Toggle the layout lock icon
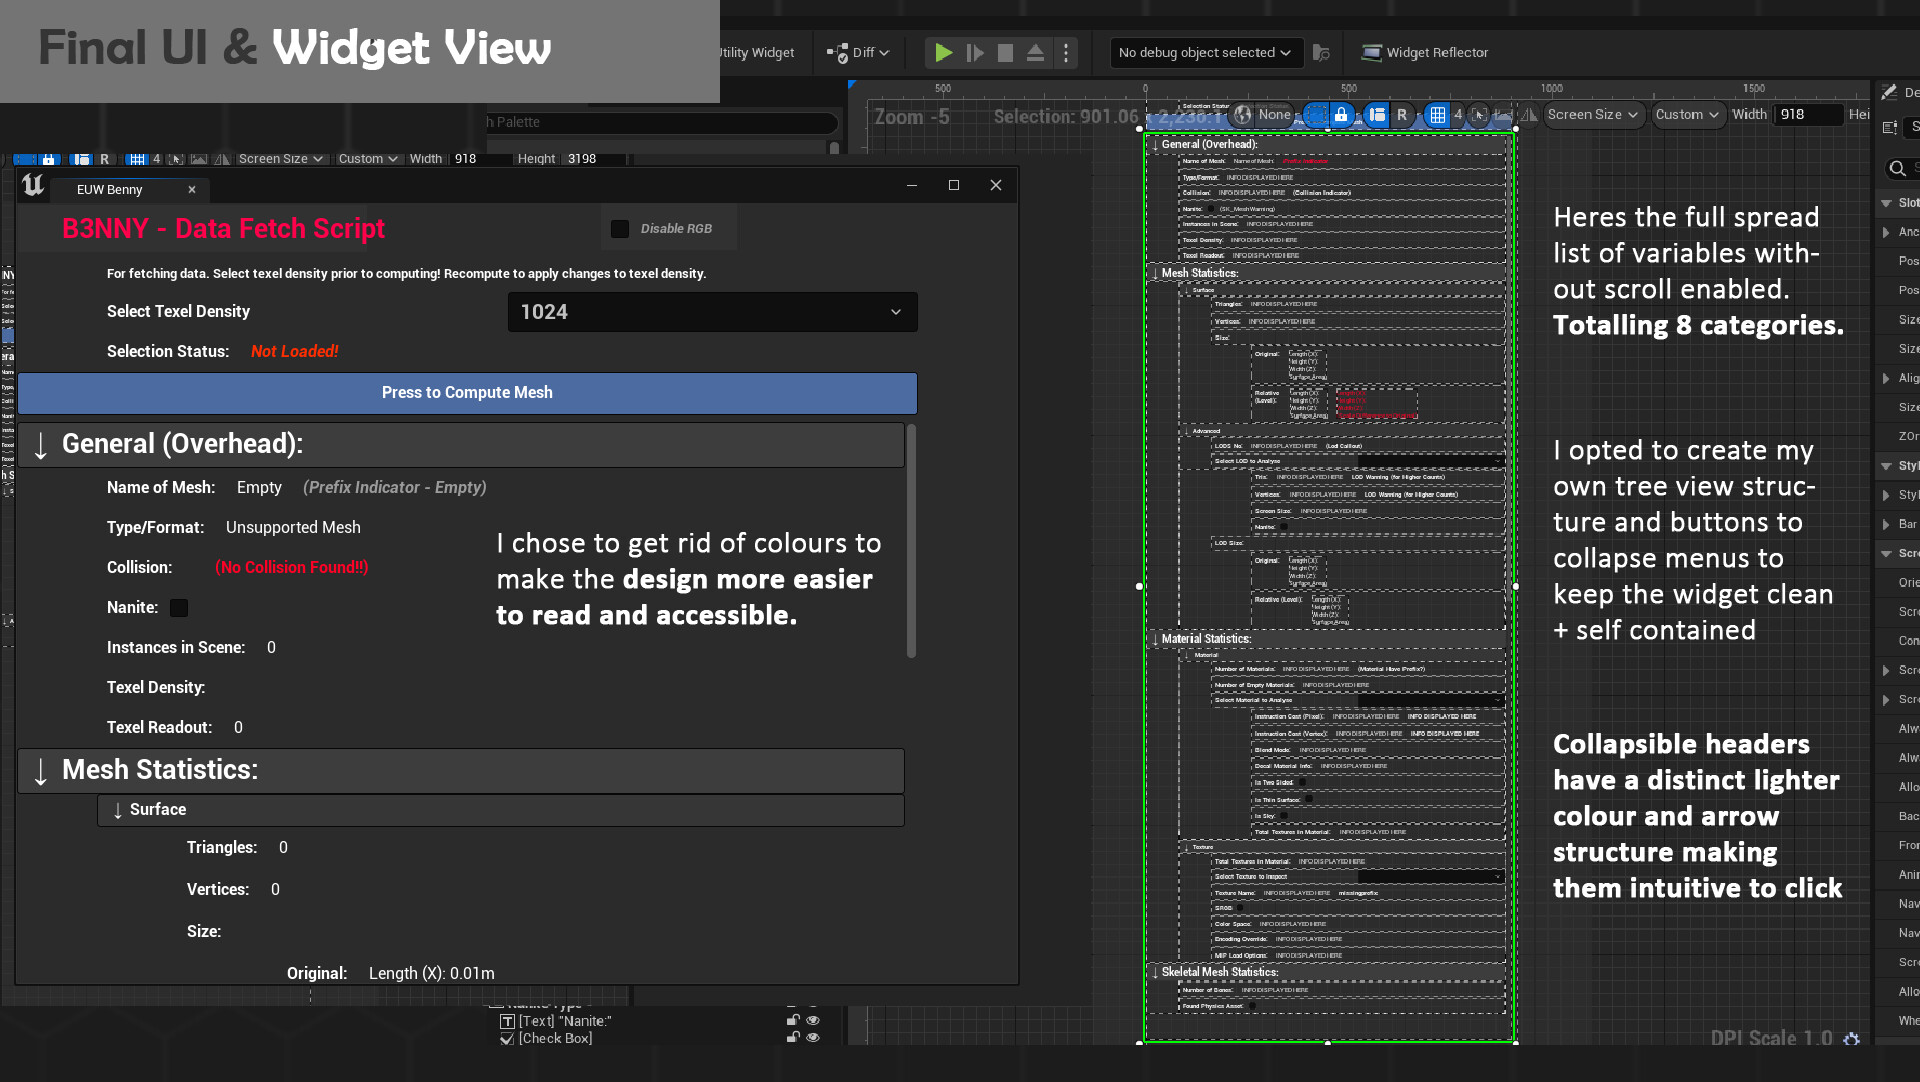 1341,115
